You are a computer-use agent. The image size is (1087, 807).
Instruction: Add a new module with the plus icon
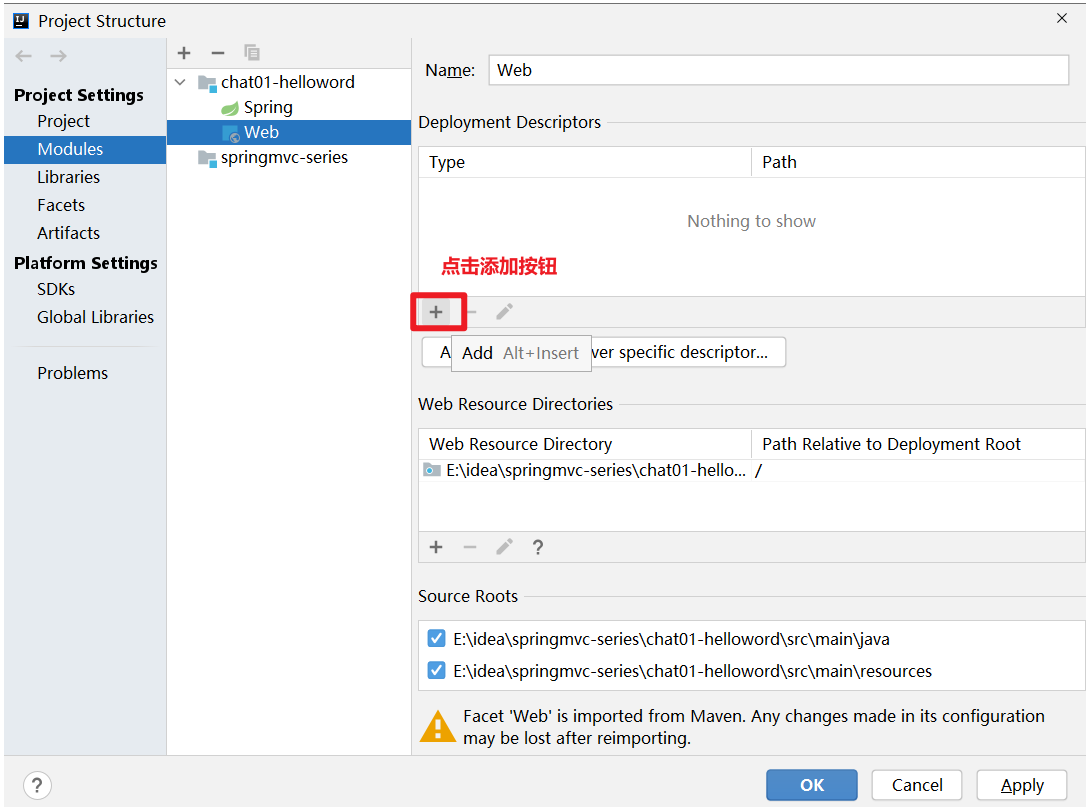pos(184,53)
